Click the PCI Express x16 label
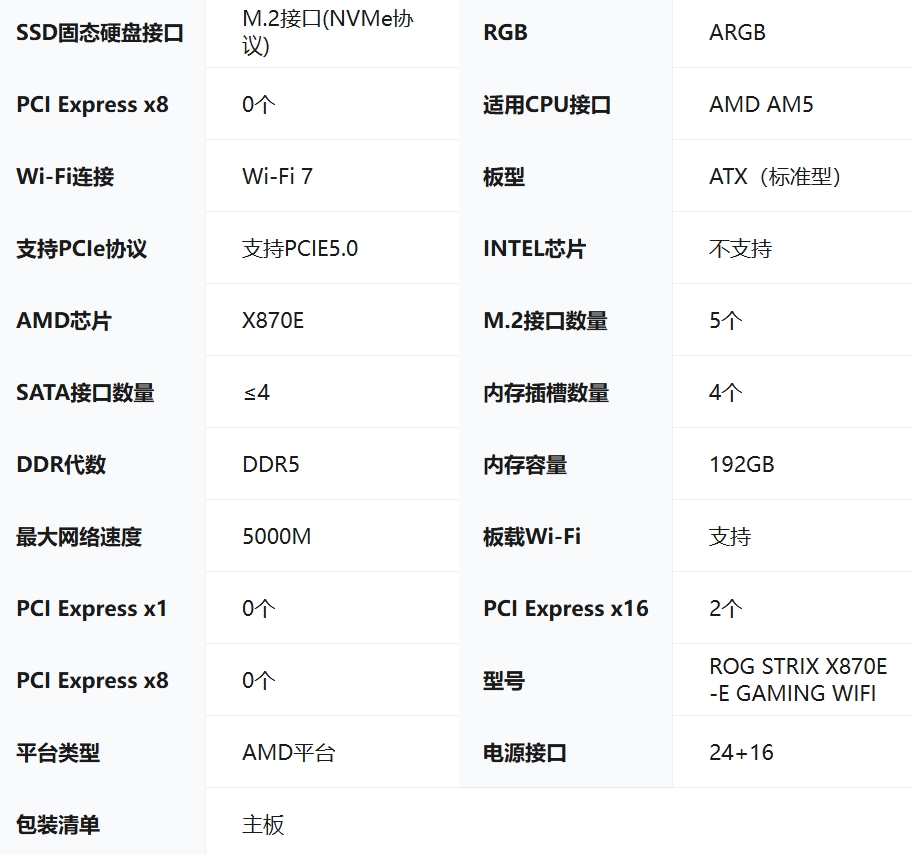Screen dimensions: 913x855 point(566,609)
